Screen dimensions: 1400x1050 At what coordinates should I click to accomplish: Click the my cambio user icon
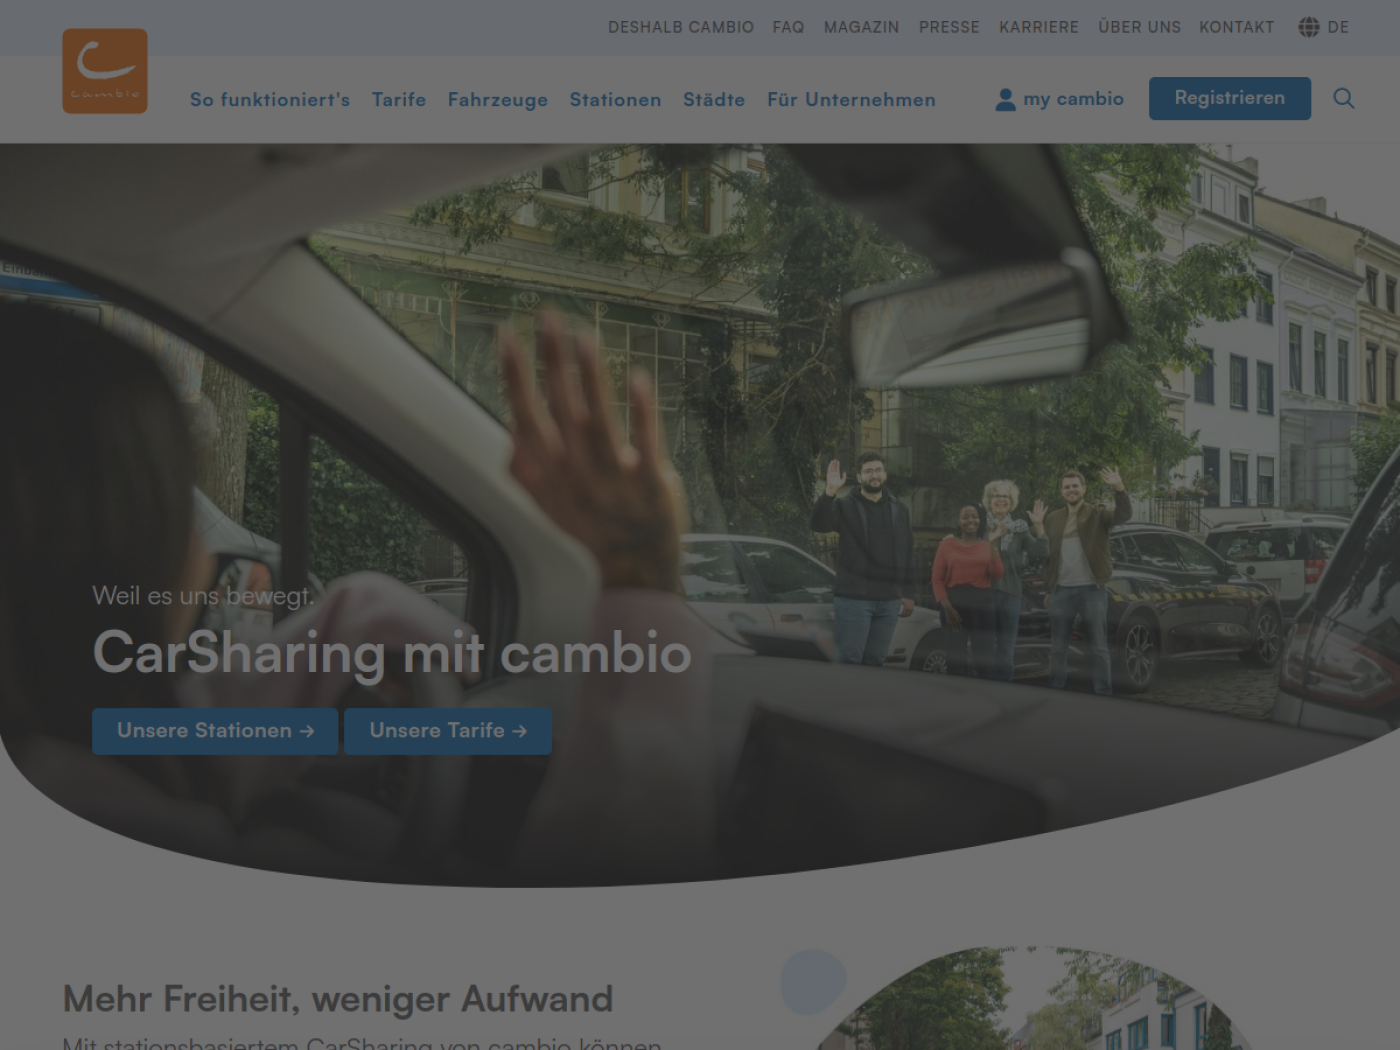[x=1005, y=99]
